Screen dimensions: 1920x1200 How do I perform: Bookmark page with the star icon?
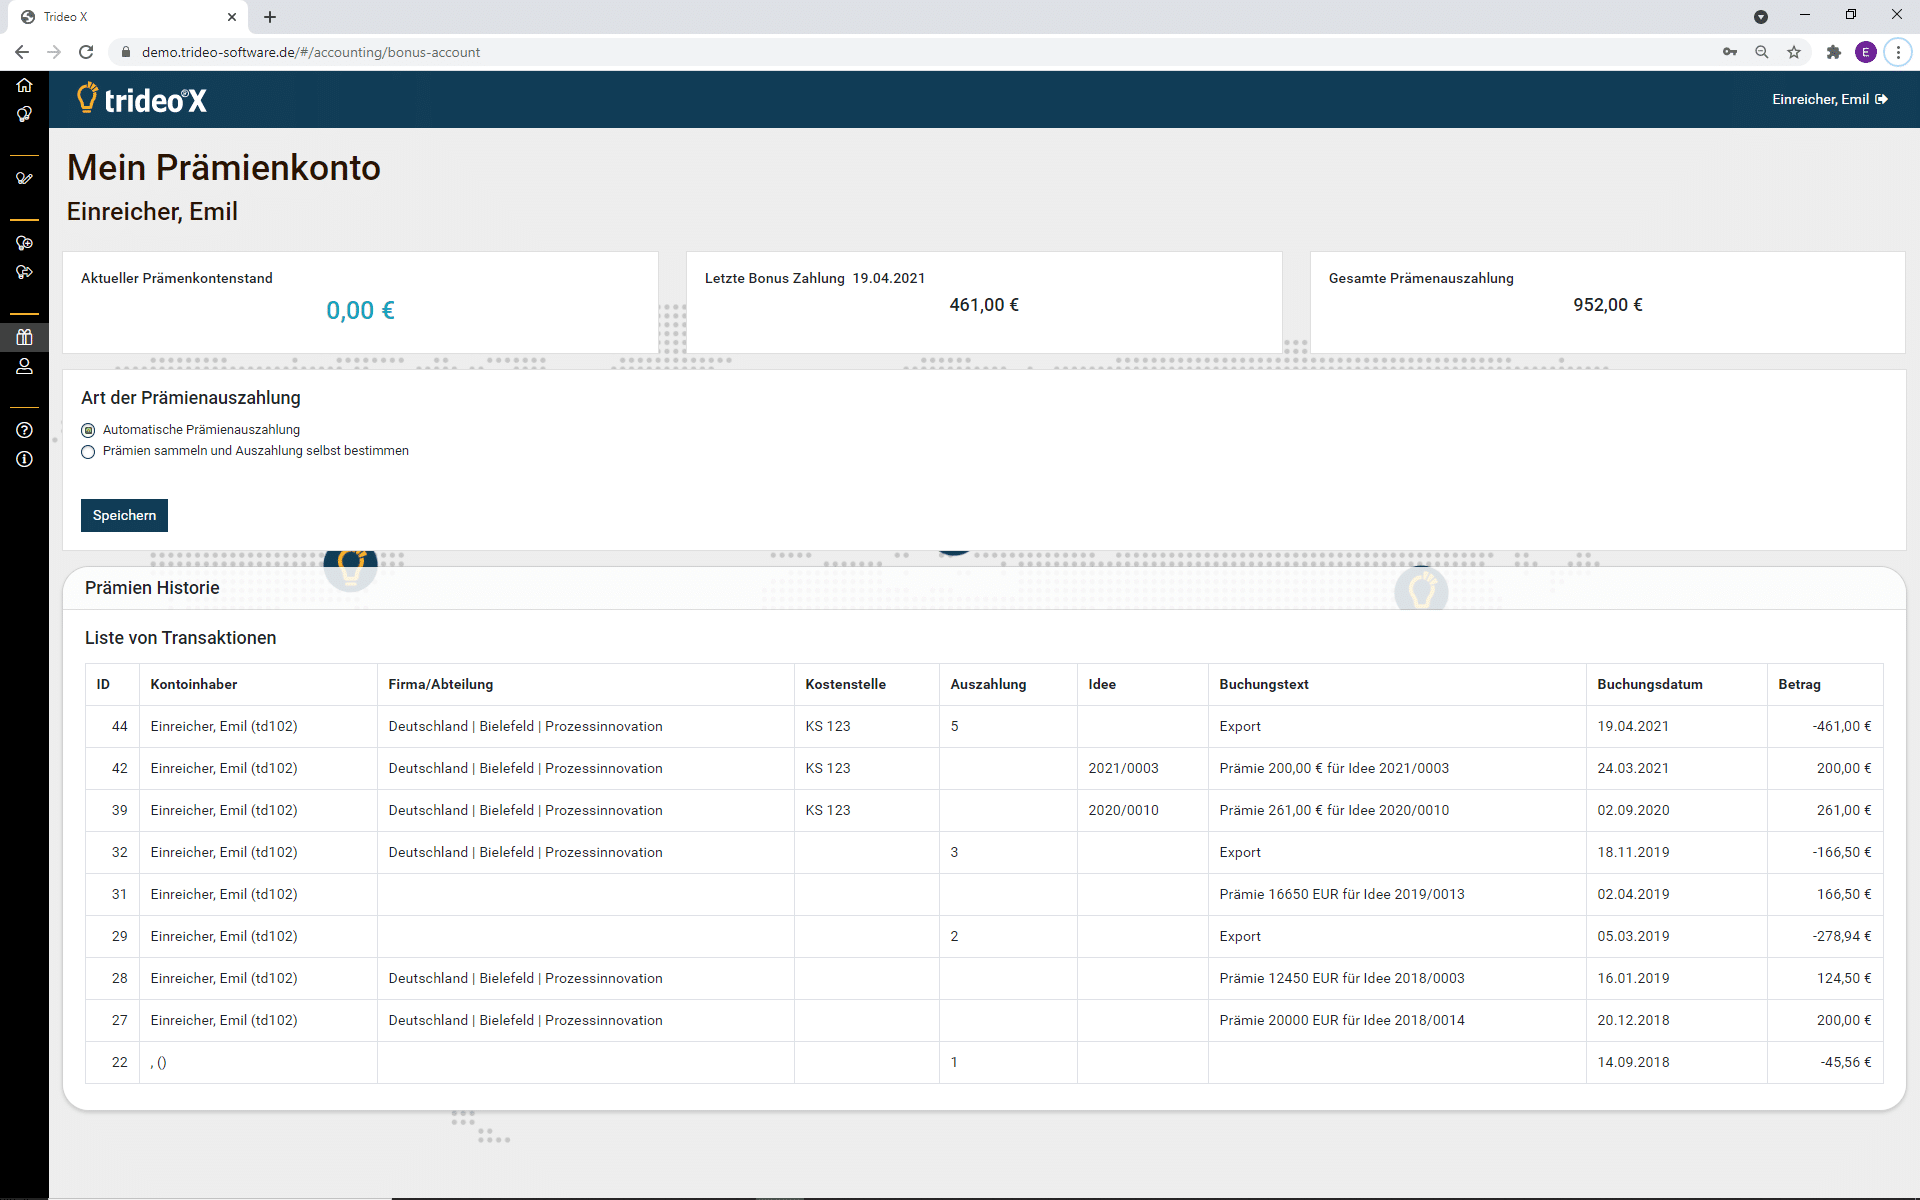coord(1794,52)
